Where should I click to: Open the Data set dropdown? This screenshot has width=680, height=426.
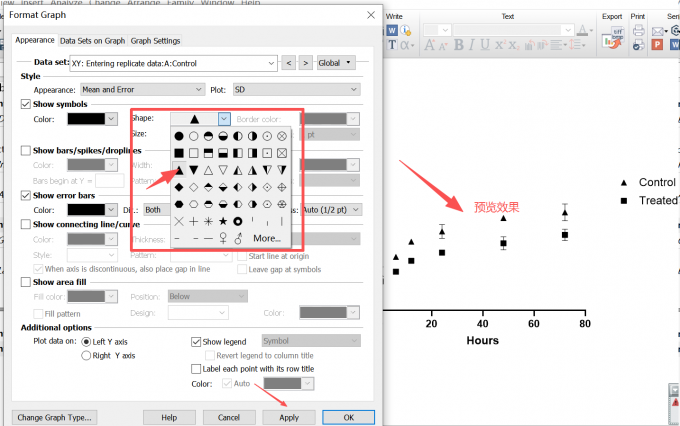pyautogui.click(x=173, y=63)
